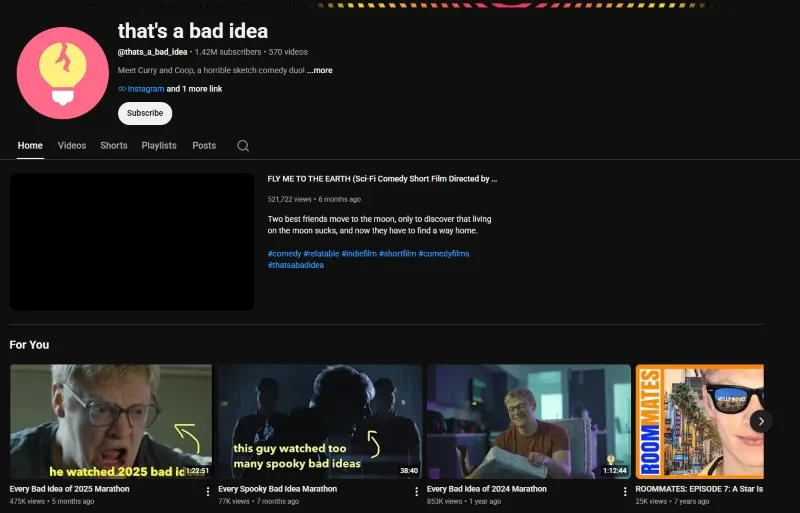Click the '1.42M subscribers' text

(228, 52)
